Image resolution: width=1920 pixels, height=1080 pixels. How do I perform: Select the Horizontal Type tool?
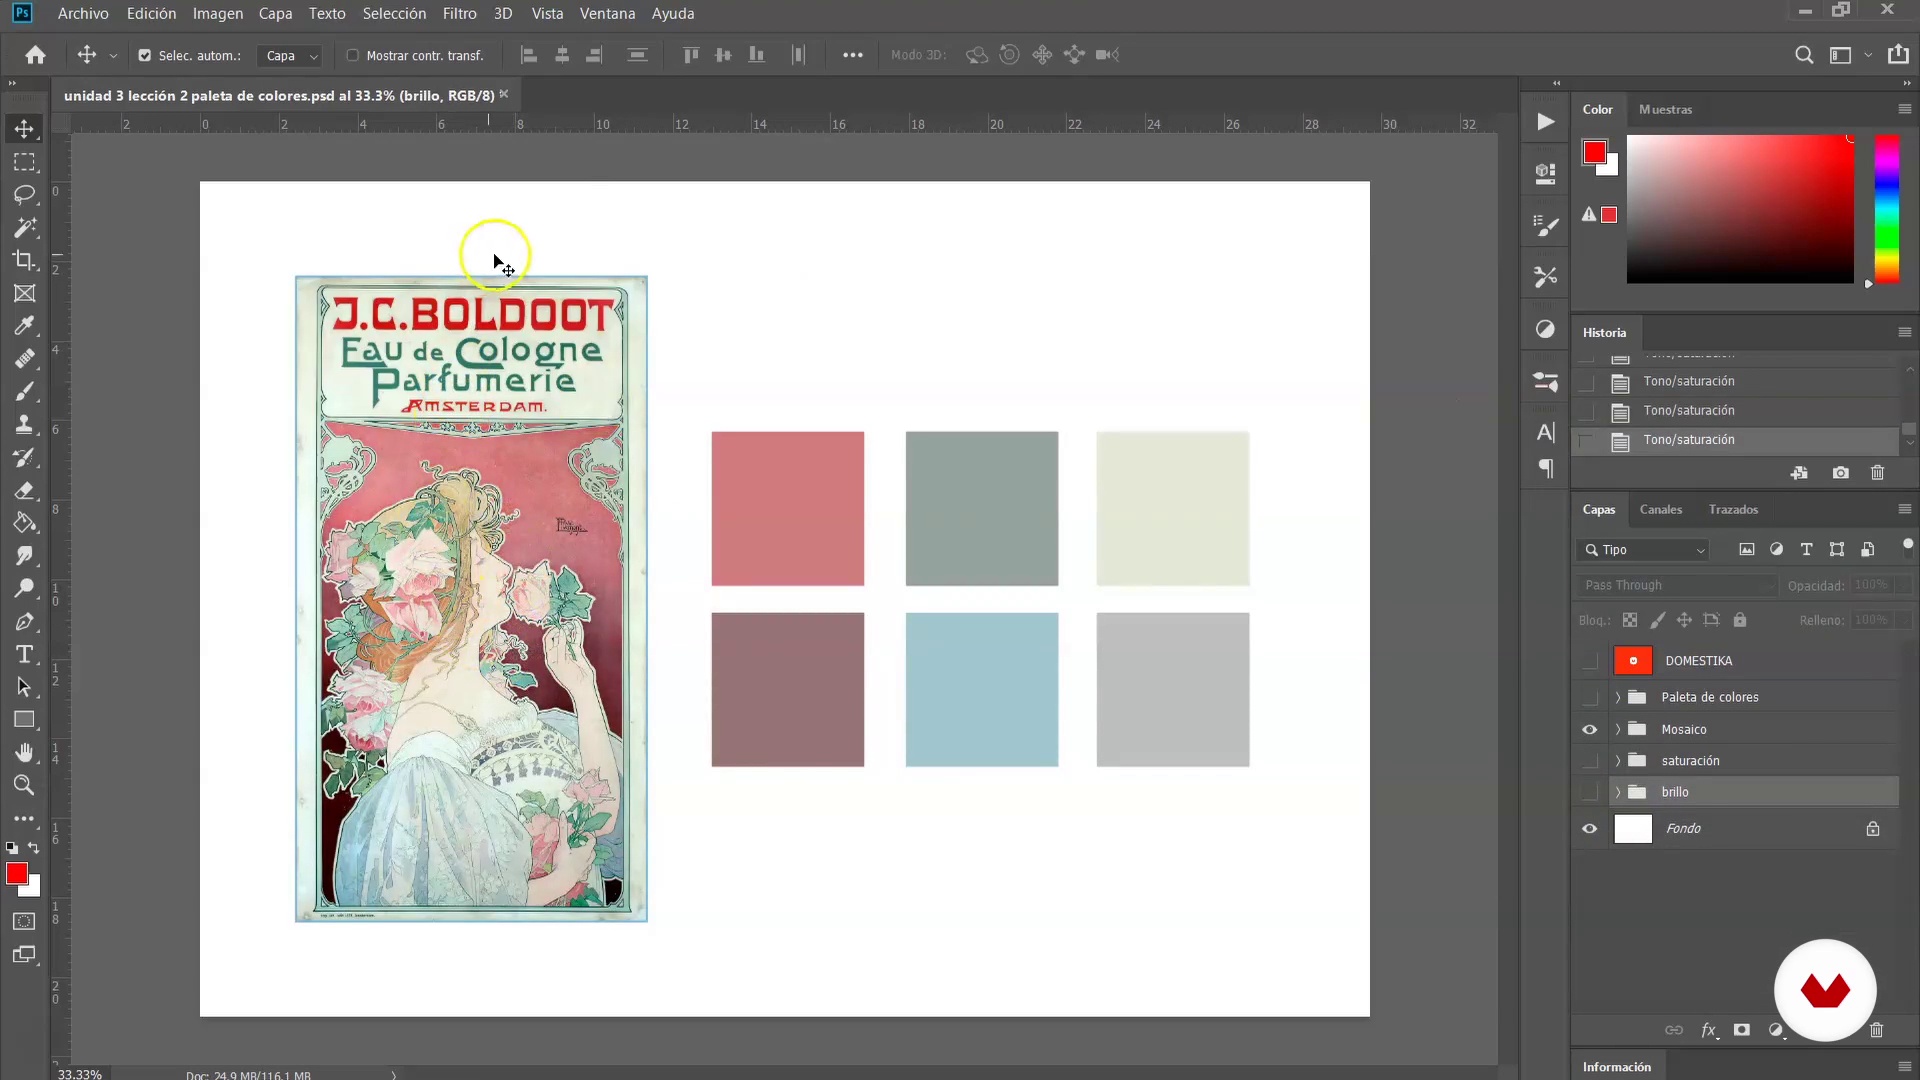tap(24, 654)
